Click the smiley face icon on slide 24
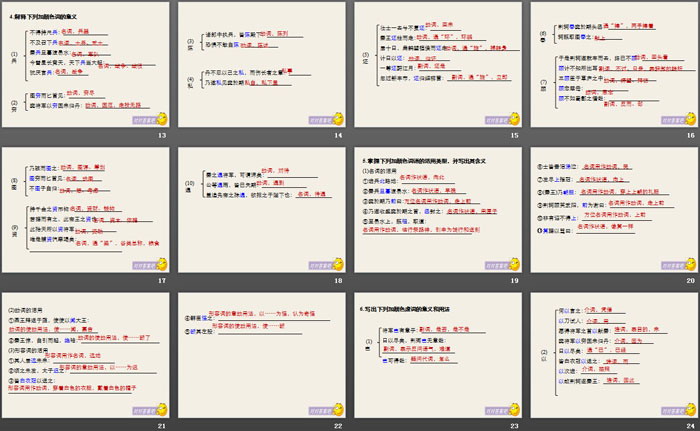 pyautogui.click(x=691, y=410)
